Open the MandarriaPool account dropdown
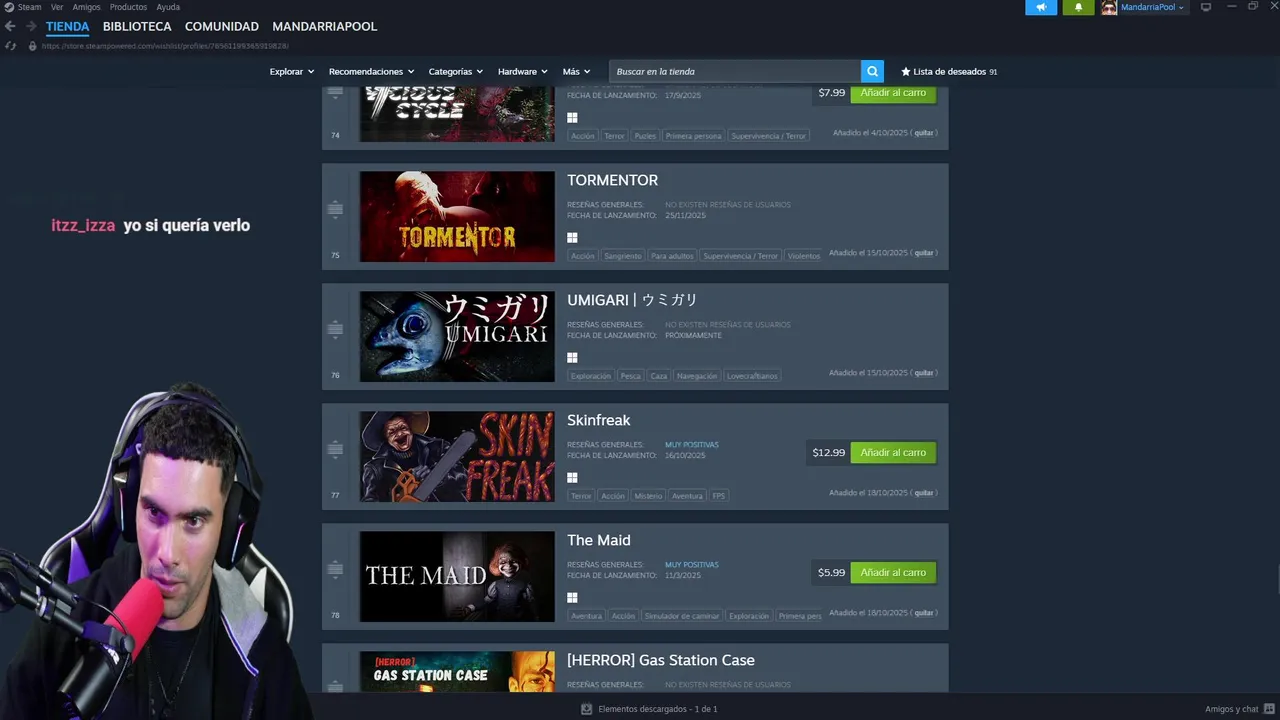1280x720 pixels. (x=1152, y=7)
